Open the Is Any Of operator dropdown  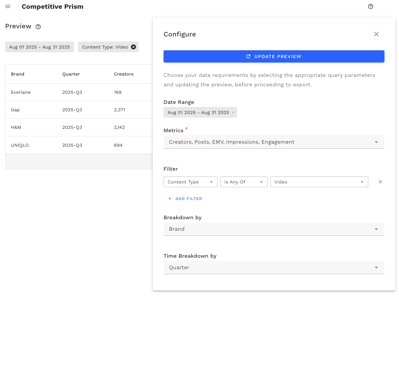(244, 182)
